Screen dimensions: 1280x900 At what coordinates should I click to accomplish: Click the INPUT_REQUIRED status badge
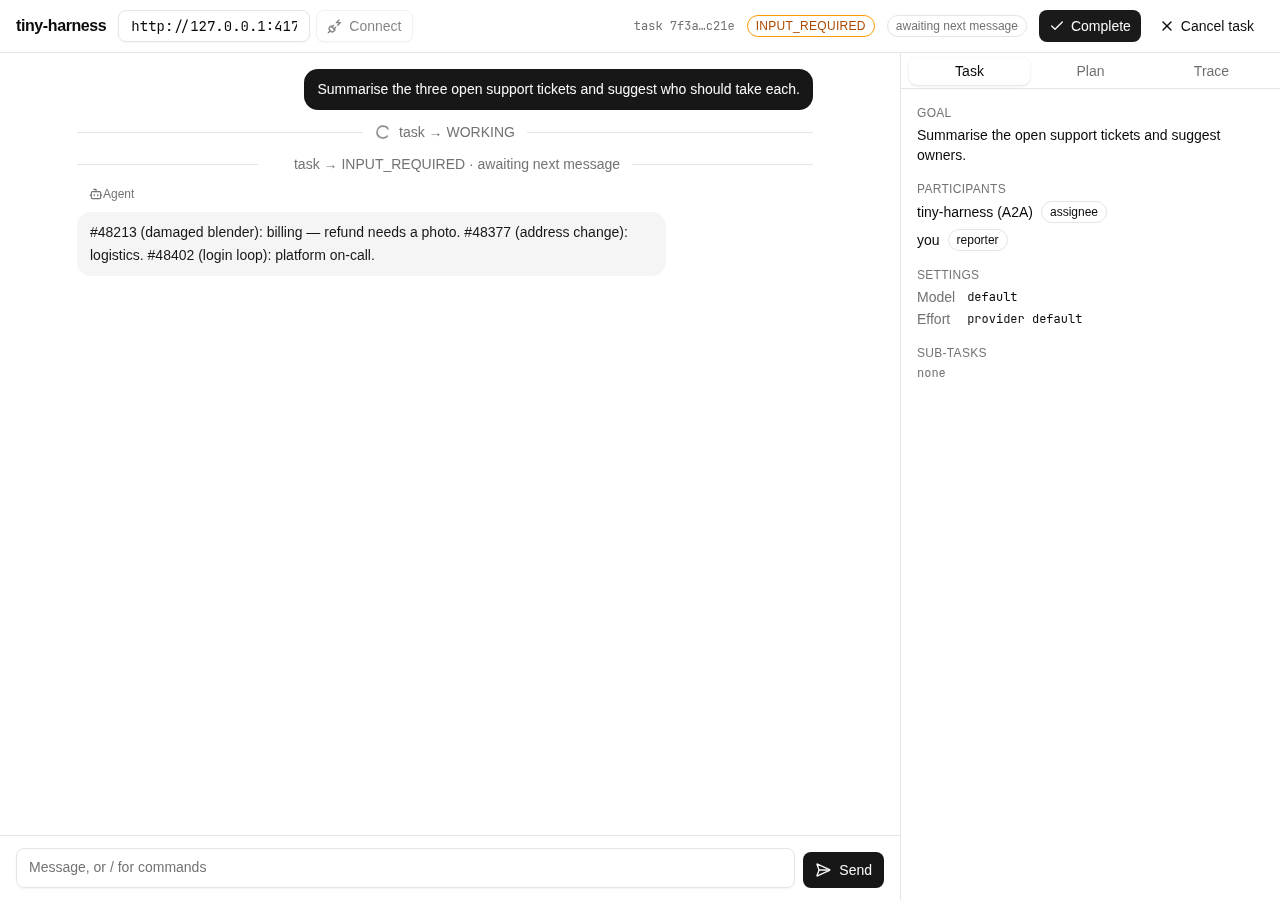pos(811,26)
